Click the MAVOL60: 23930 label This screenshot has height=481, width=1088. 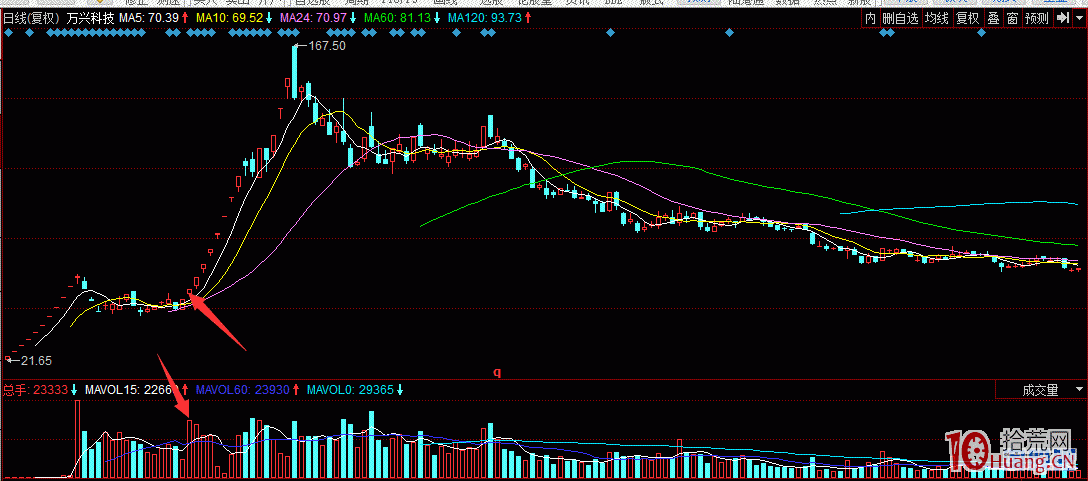[244, 390]
